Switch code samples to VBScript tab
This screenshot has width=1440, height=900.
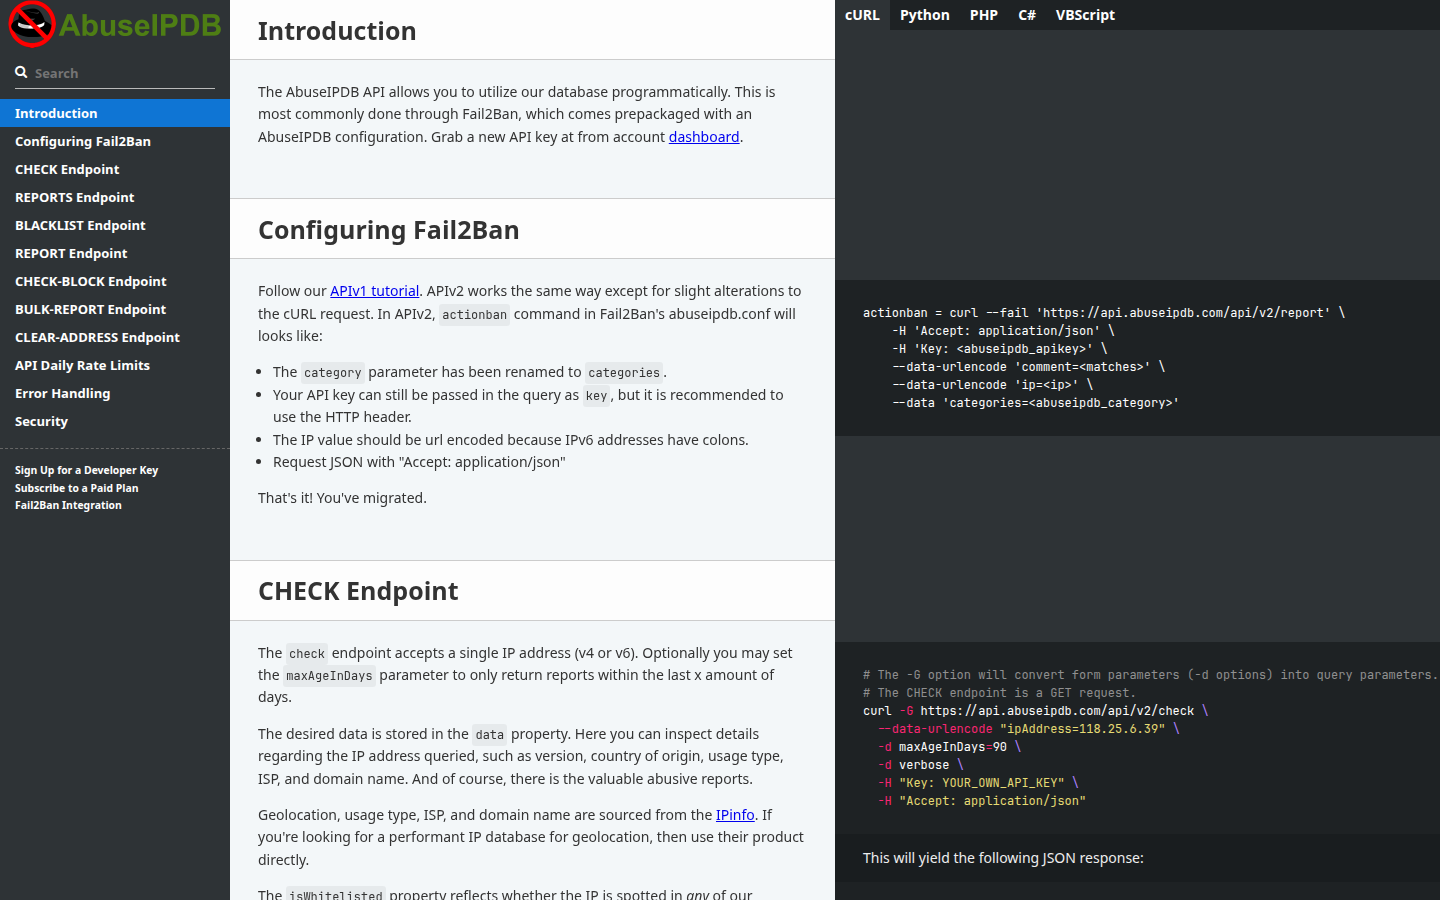[x=1085, y=15]
